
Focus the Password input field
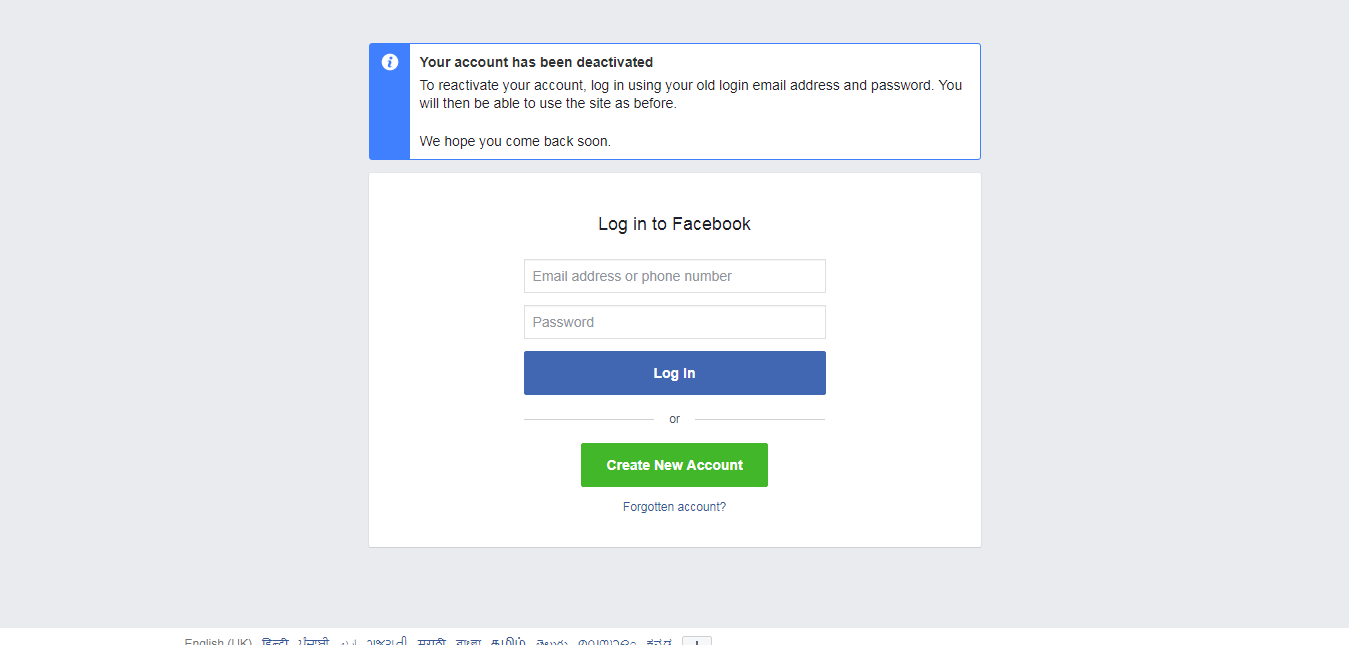click(675, 322)
